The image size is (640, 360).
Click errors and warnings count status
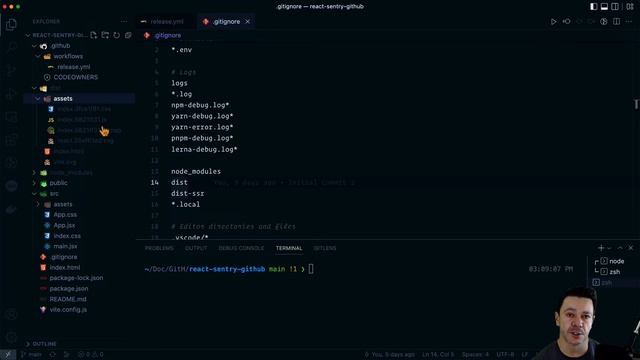click(x=91, y=354)
